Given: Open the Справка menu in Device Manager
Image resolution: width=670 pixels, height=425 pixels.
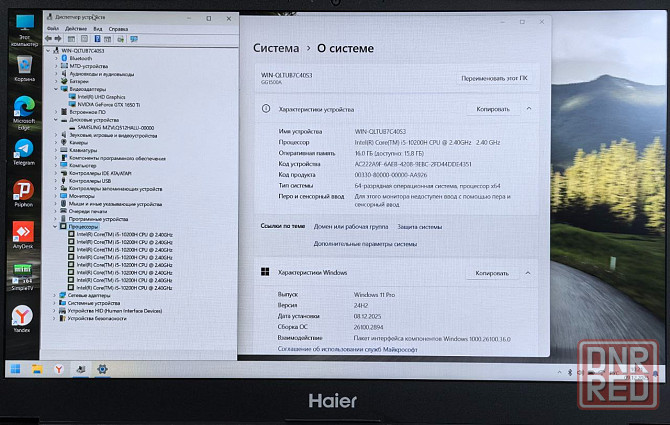Looking at the screenshot, I should (x=118, y=29).
